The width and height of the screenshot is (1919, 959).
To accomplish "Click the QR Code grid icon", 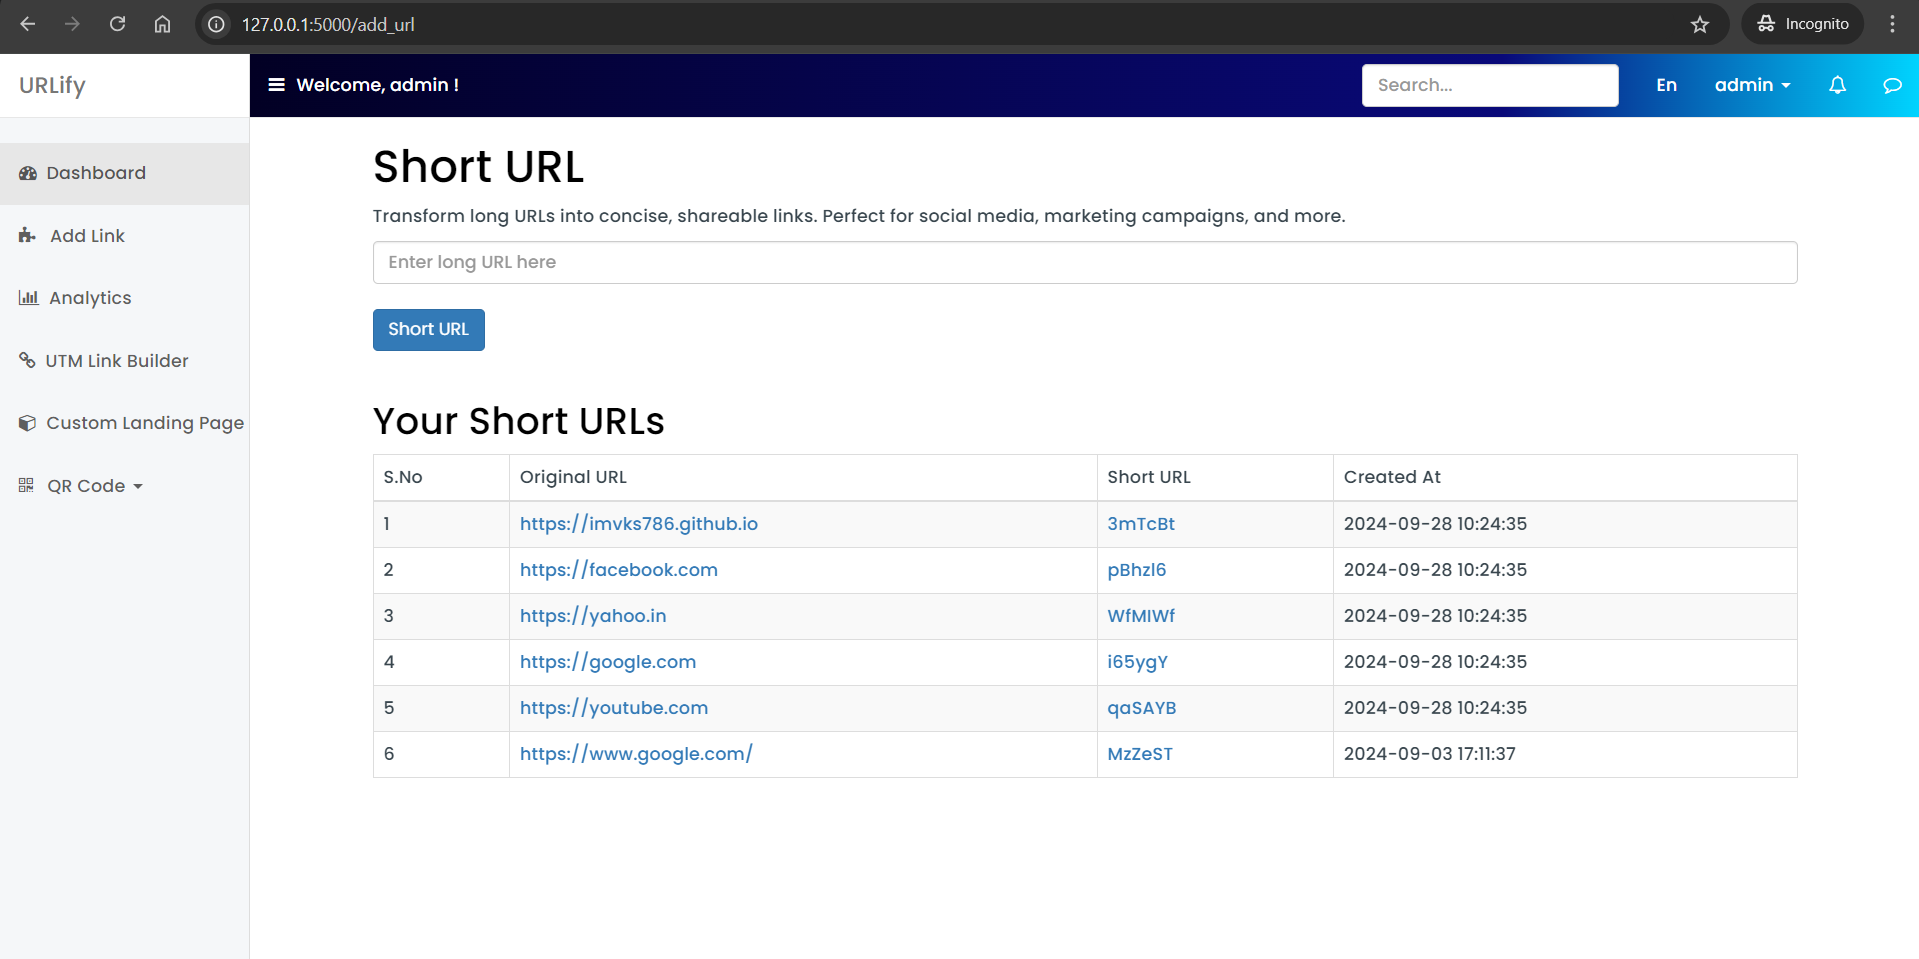I will click(26, 485).
